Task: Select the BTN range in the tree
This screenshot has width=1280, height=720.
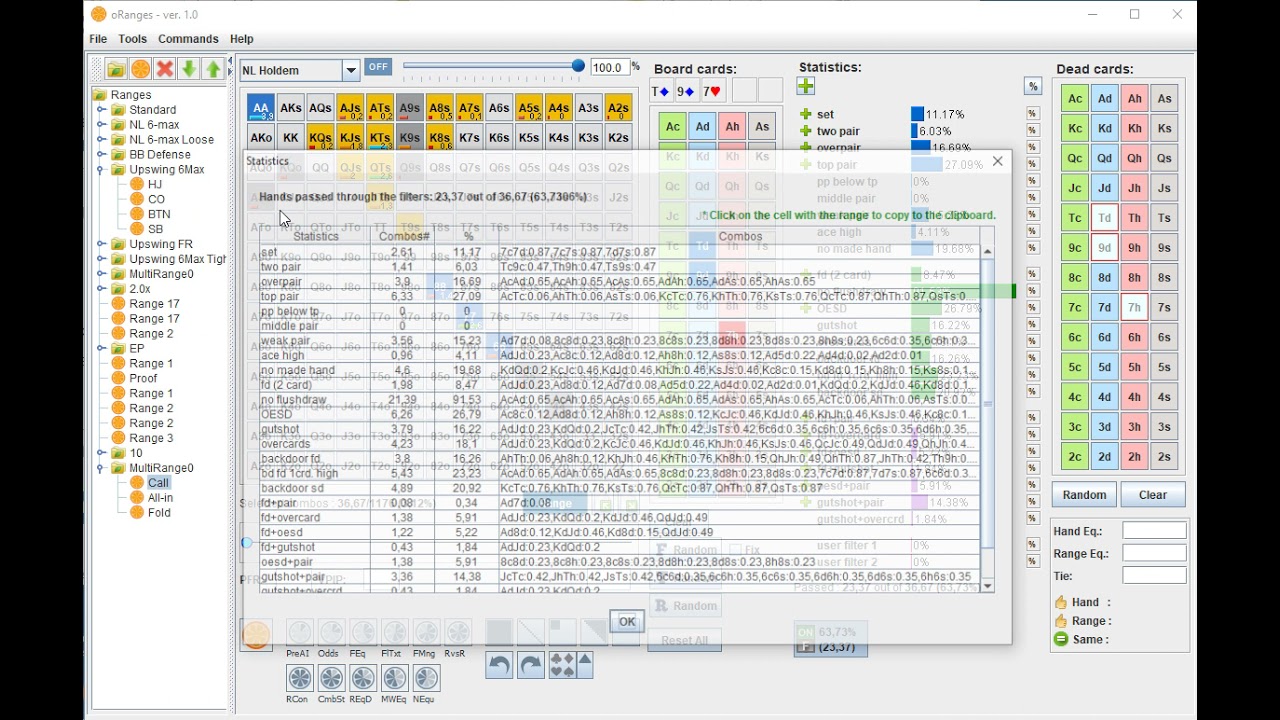Action: [x=159, y=214]
